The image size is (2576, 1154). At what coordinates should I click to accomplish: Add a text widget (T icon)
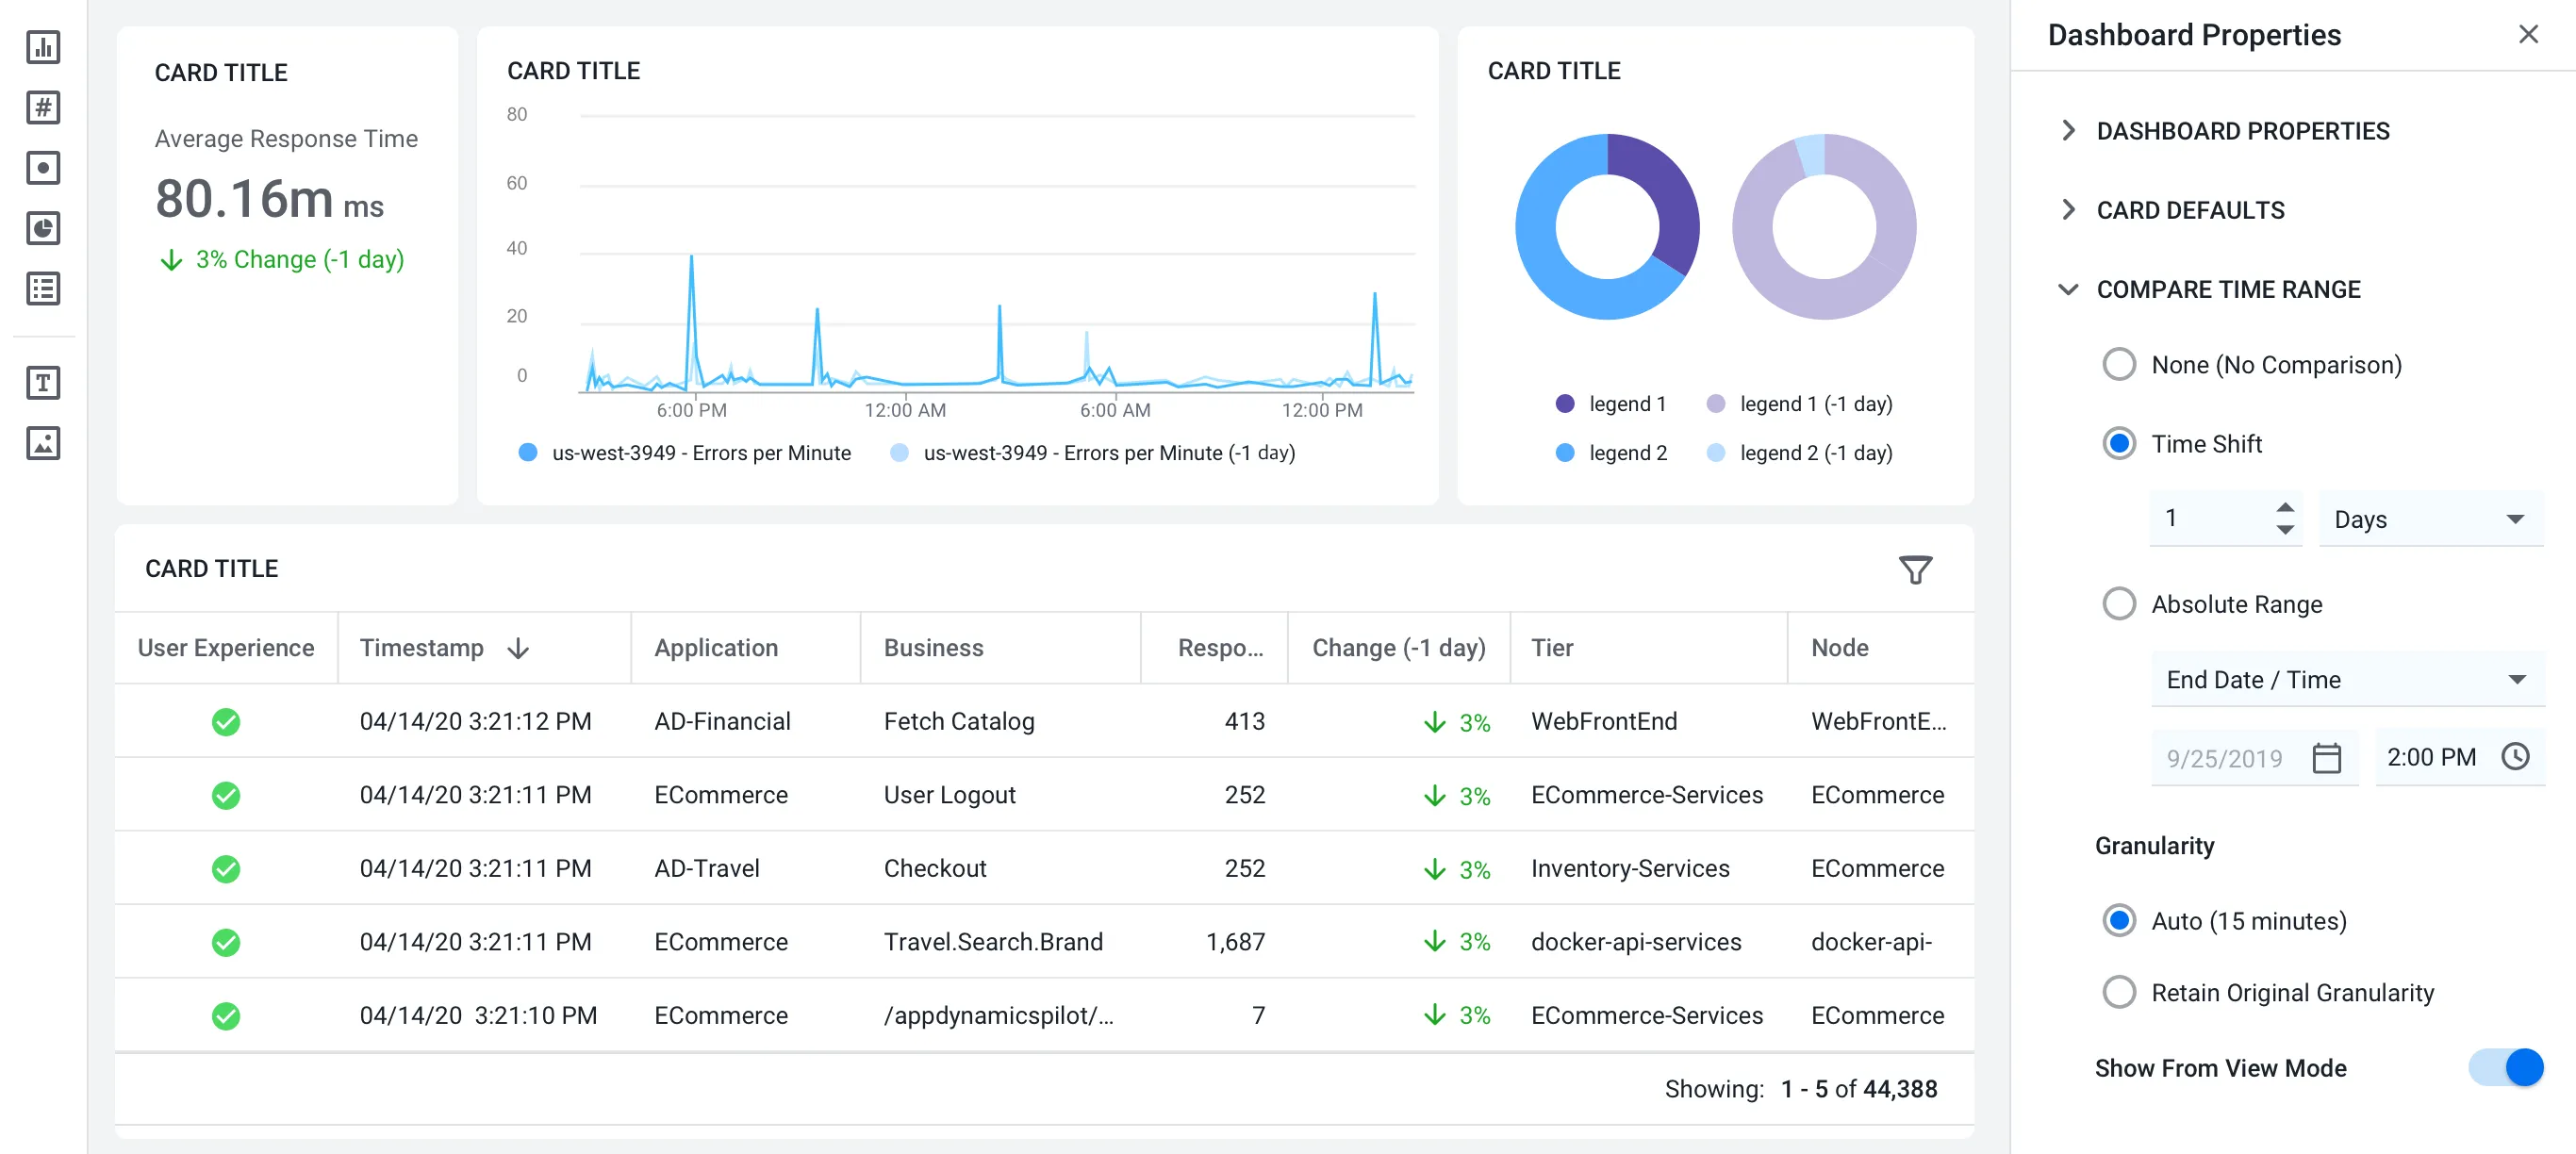click(43, 382)
